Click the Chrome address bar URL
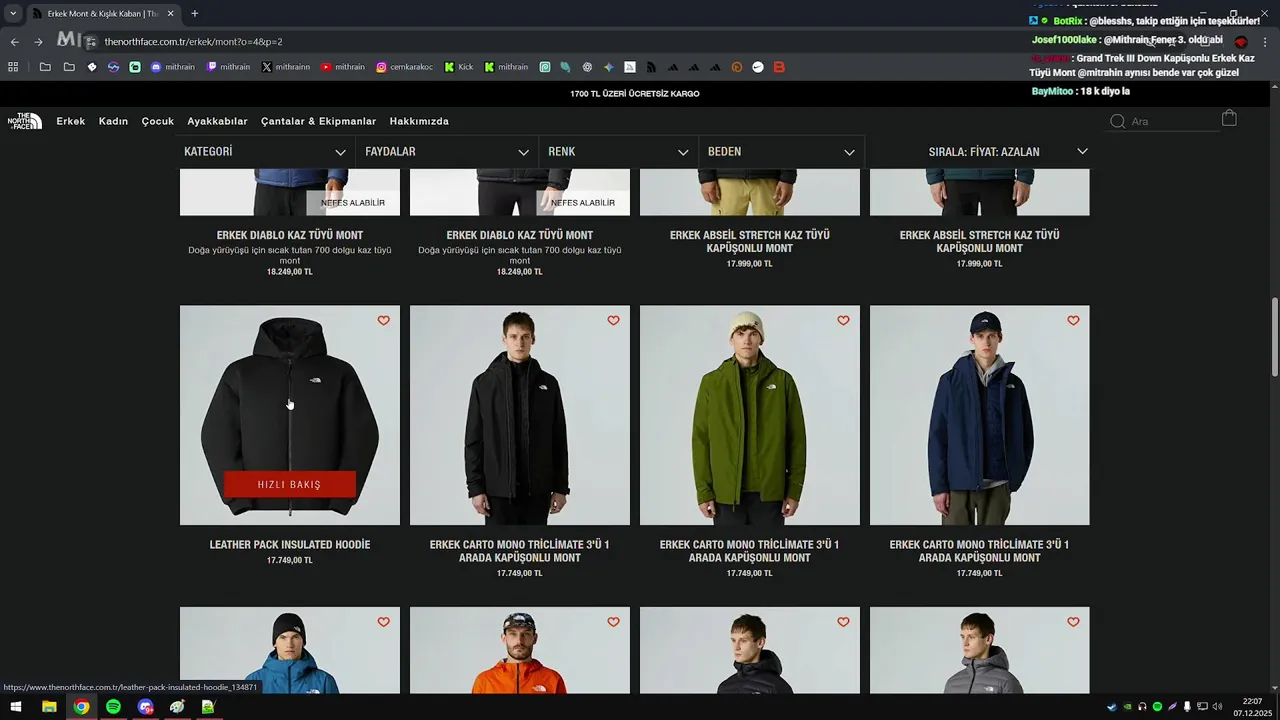 click(x=193, y=42)
